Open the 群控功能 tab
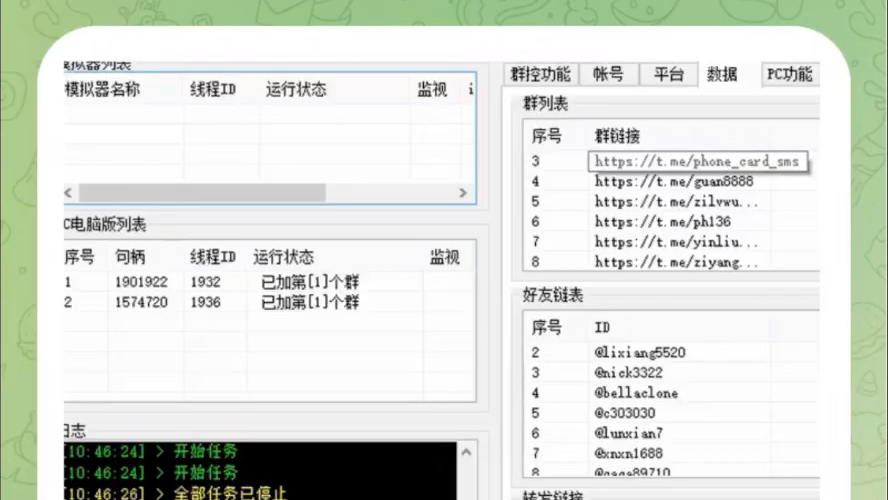The image size is (888, 500). (x=540, y=74)
